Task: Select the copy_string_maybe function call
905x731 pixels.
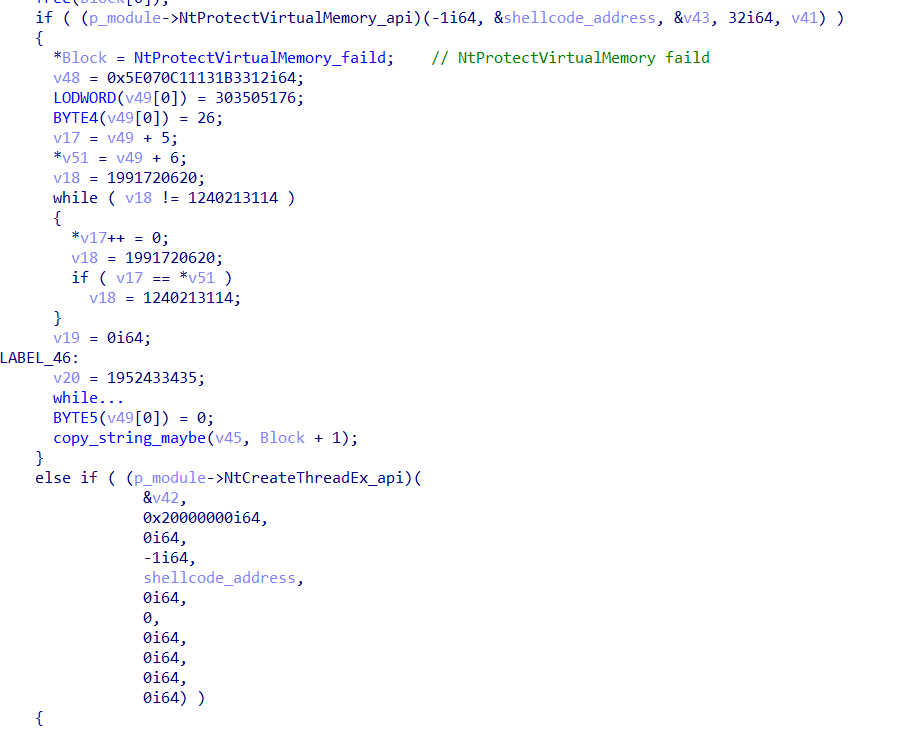Action: coord(129,438)
